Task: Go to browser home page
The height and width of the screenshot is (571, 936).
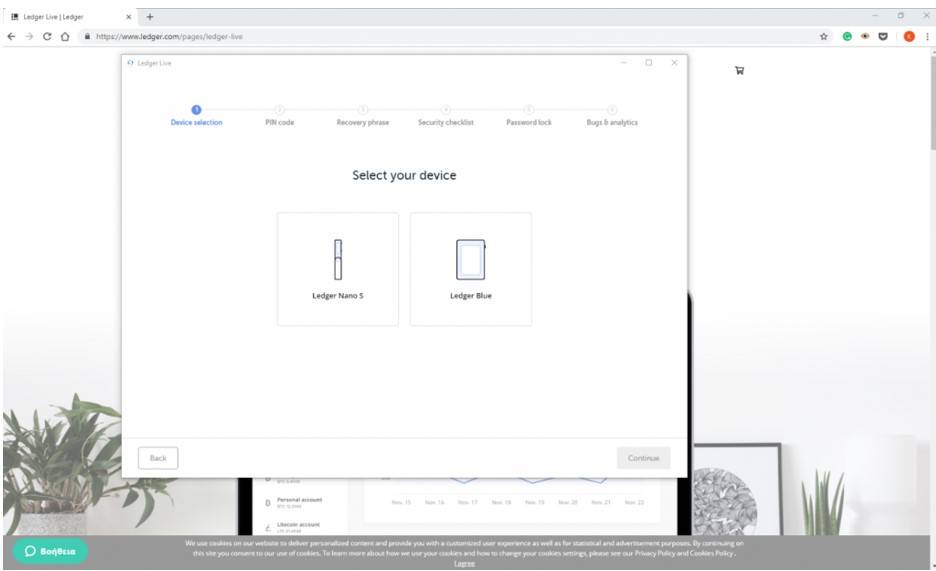Action: (64, 36)
